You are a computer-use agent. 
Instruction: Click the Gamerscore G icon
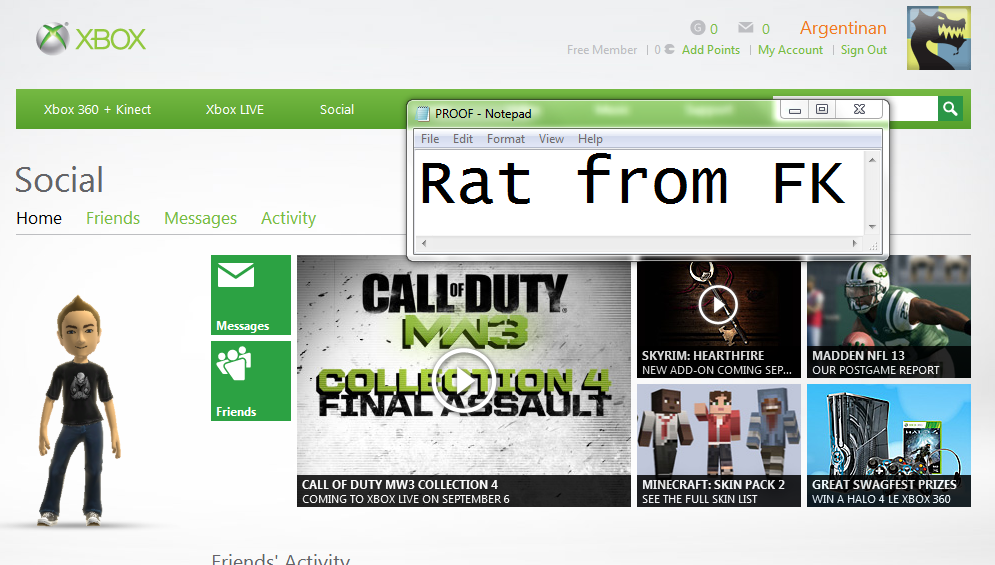[x=697, y=27]
